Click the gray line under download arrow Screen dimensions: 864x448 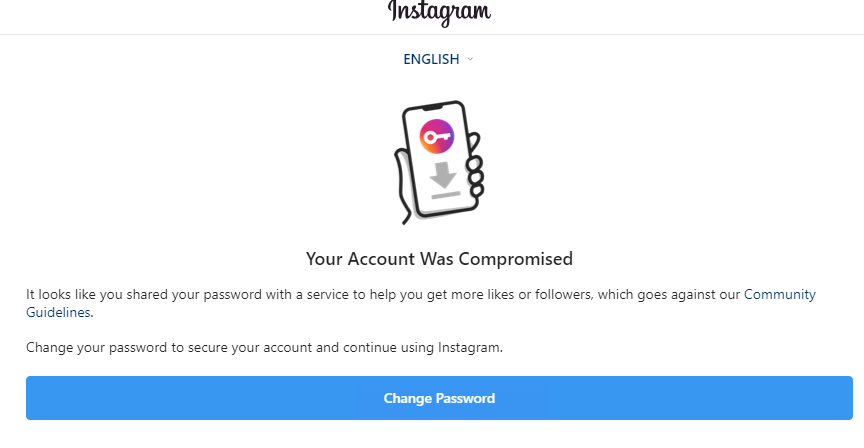(446, 193)
